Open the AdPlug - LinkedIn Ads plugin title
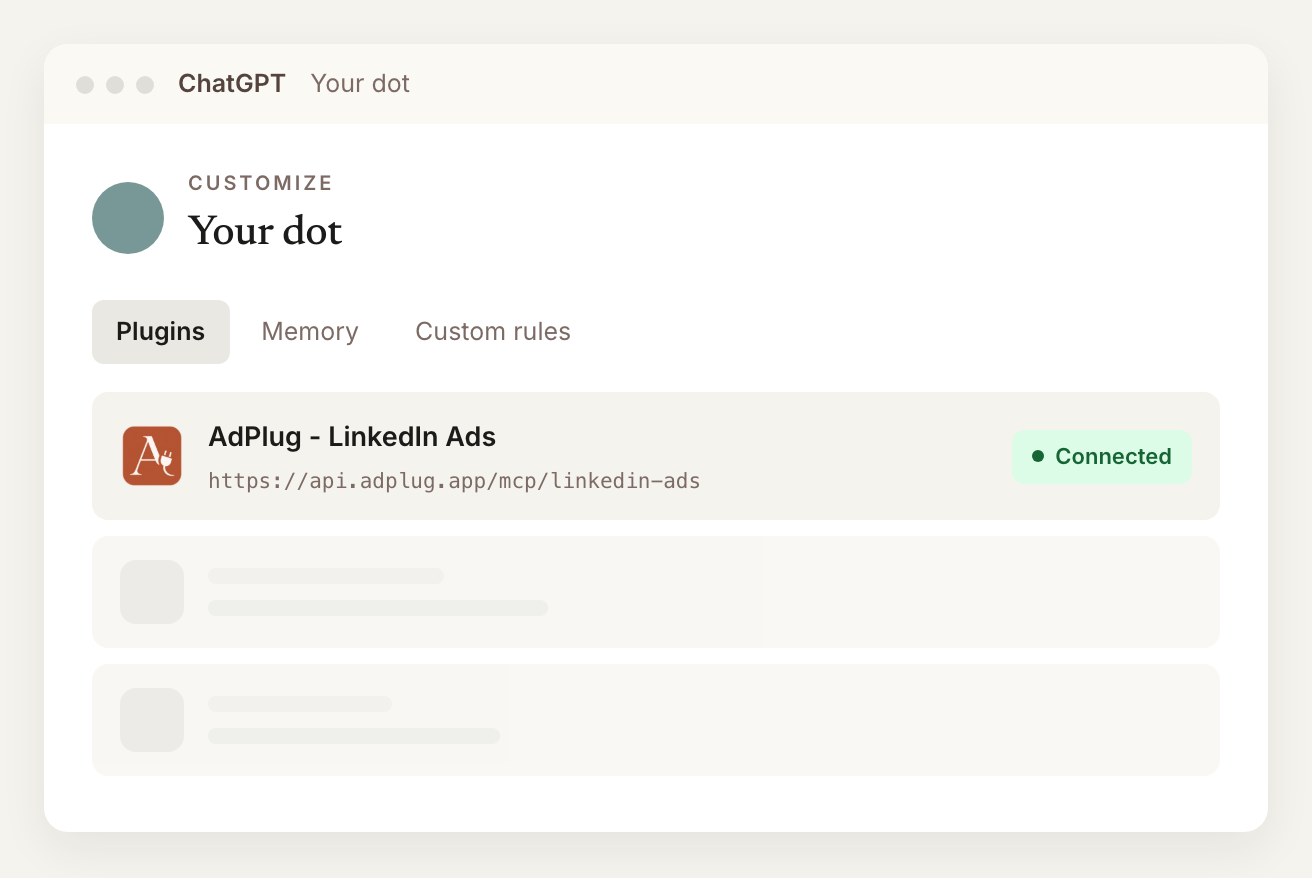The width and height of the screenshot is (1312, 878). point(352,437)
